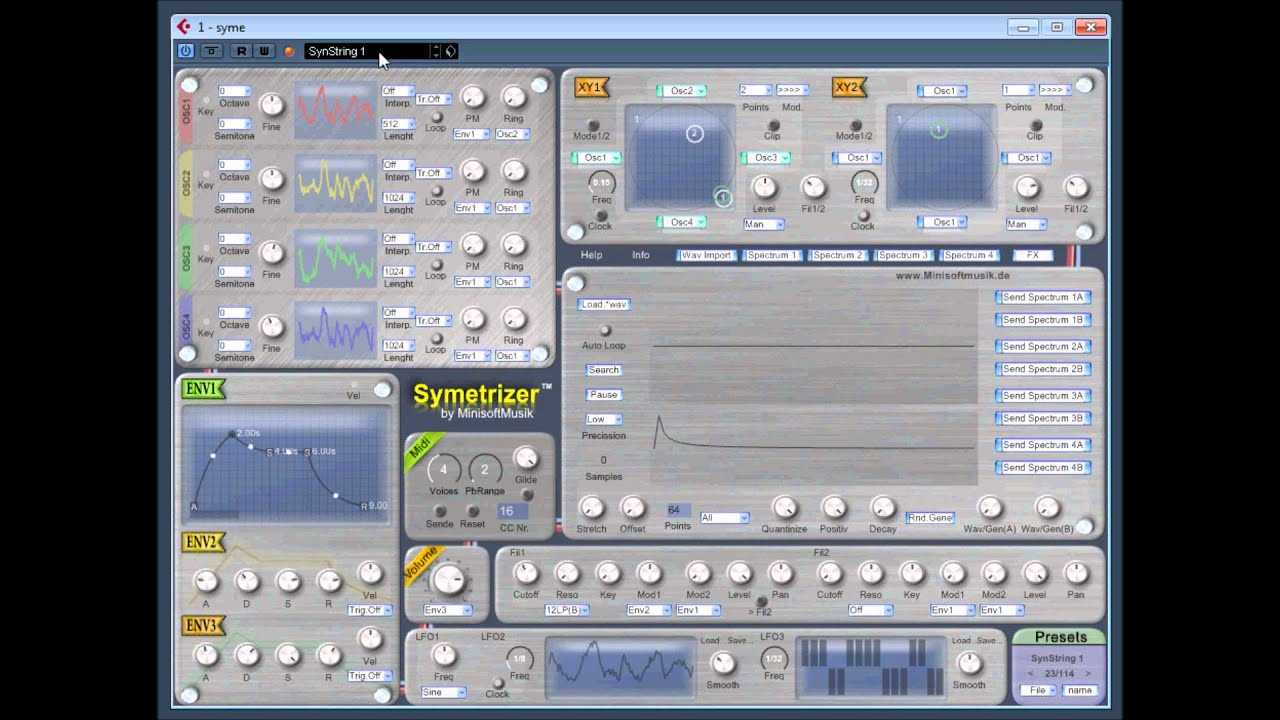Switch to the Spectrum 1 tab
Image resolution: width=1280 pixels, height=720 pixels.
[x=773, y=255]
